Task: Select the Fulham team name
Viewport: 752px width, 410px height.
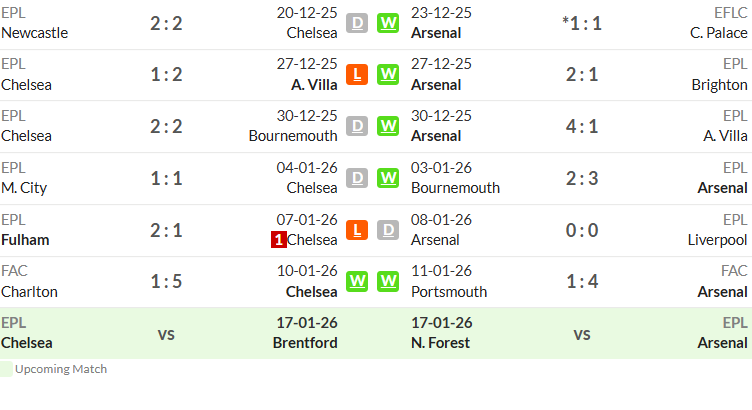Action: 25,240
